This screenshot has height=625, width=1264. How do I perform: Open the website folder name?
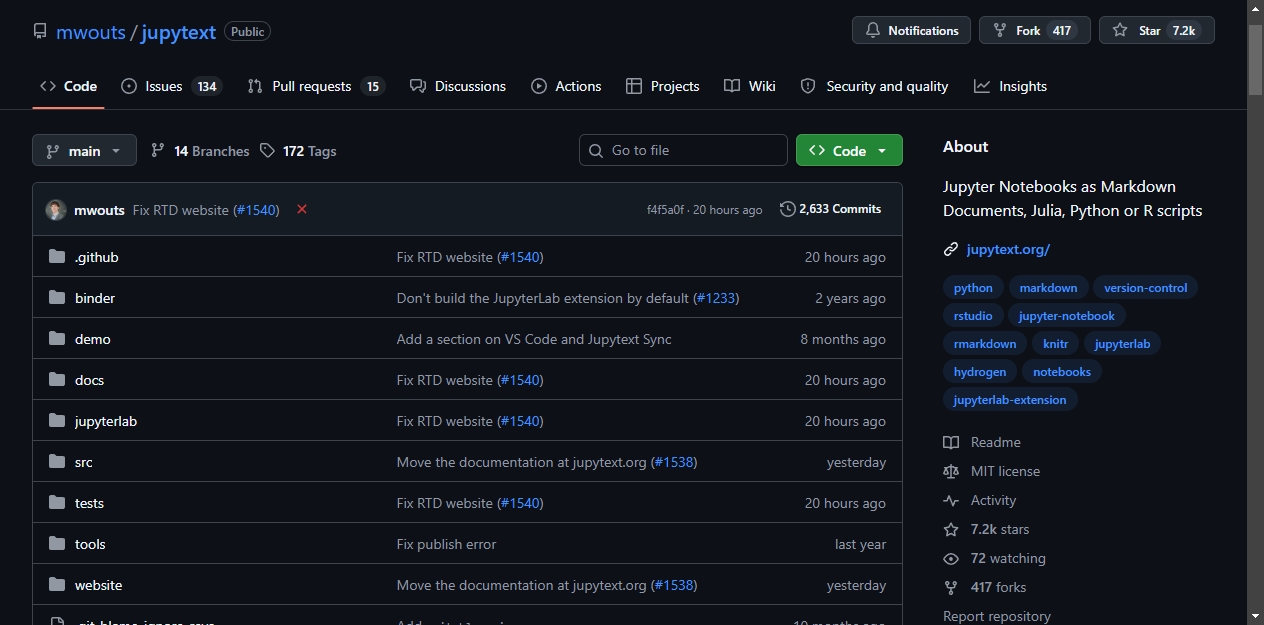coord(99,585)
